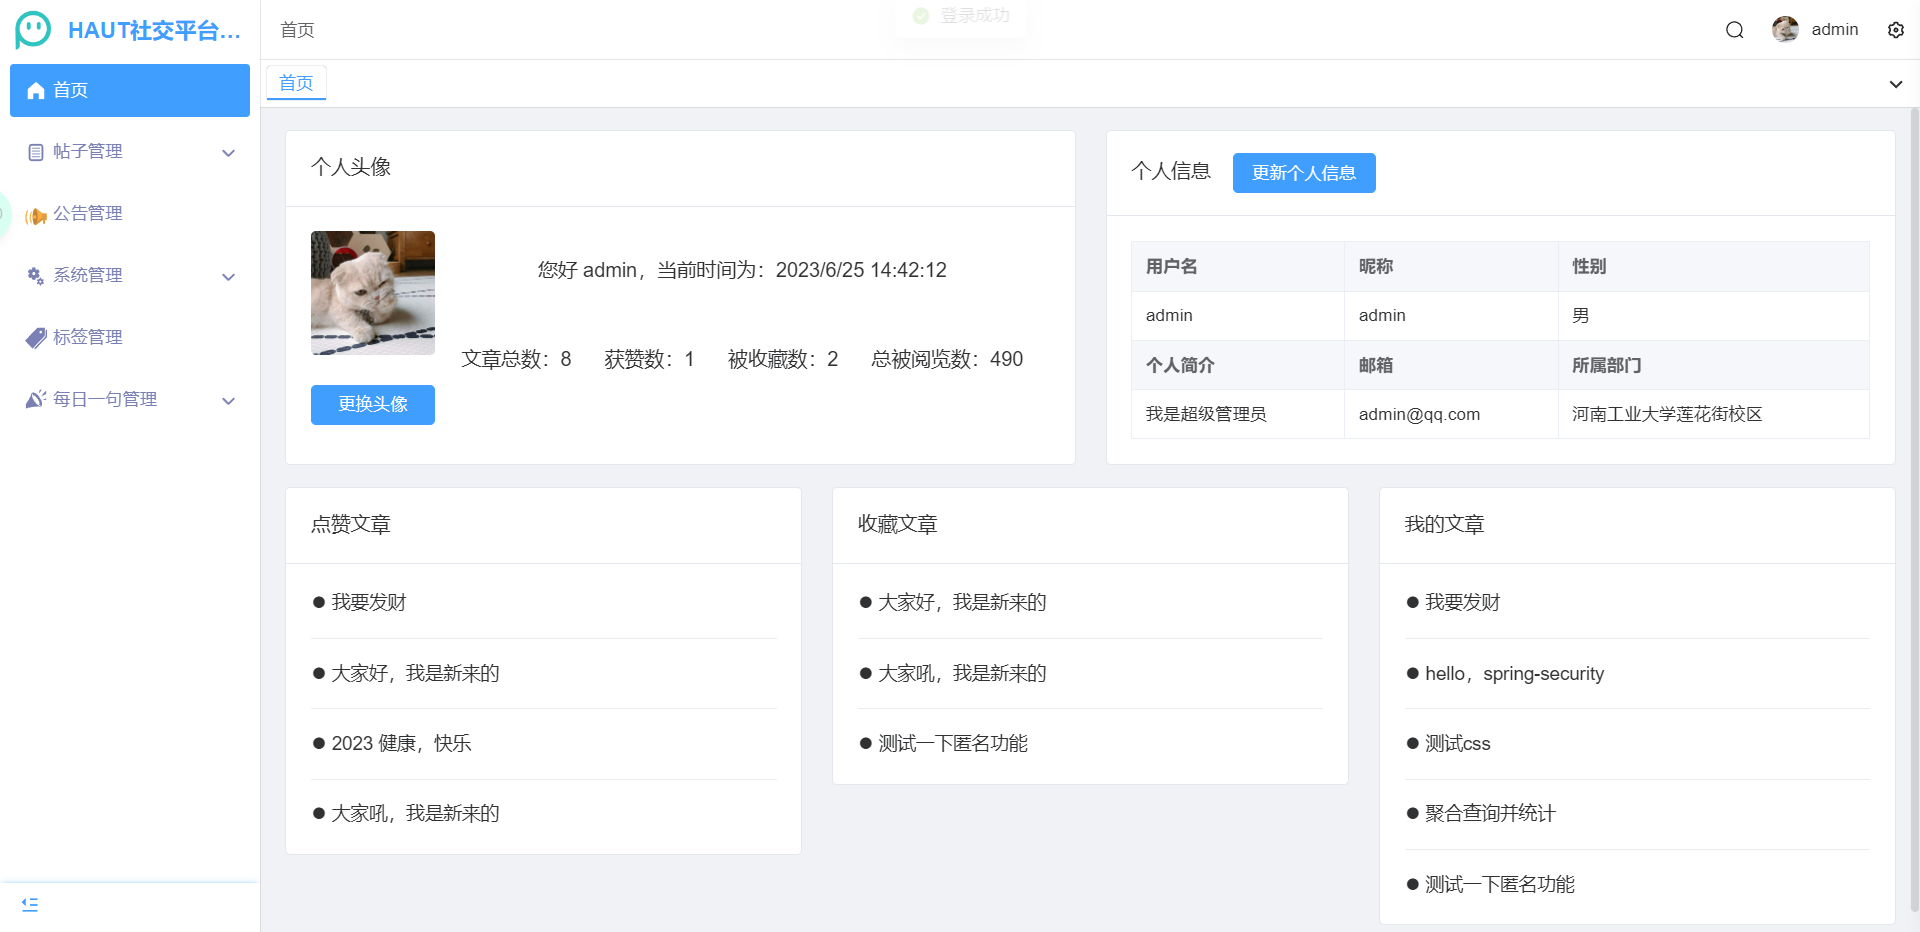The width and height of the screenshot is (1920, 932).
Task: Click the HAUT社交平台 logo icon
Action: coord(31,29)
